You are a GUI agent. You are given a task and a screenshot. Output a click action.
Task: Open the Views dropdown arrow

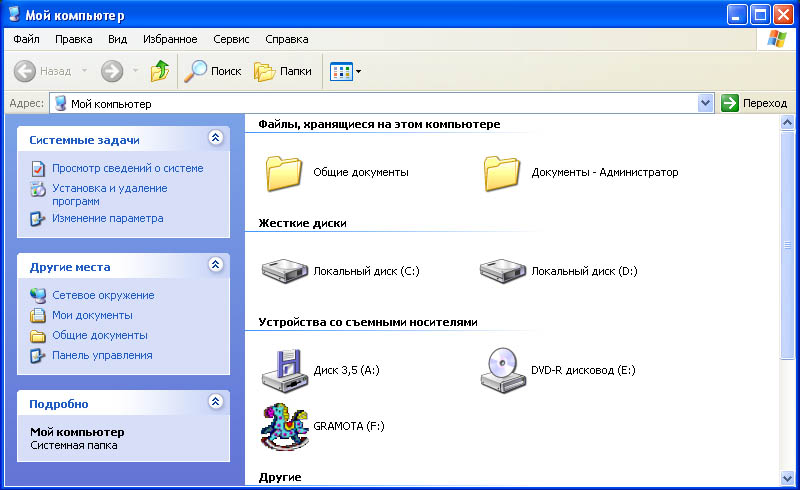(359, 71)
